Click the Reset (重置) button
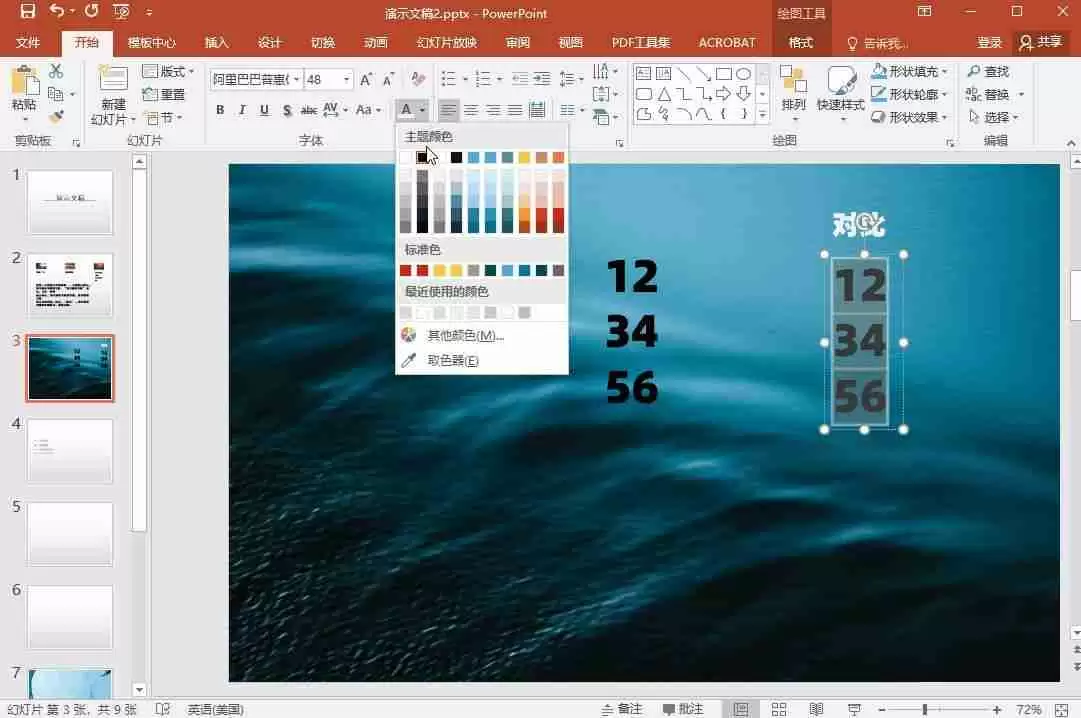This screenshot has width=1081, height=718. coord(165,94)
